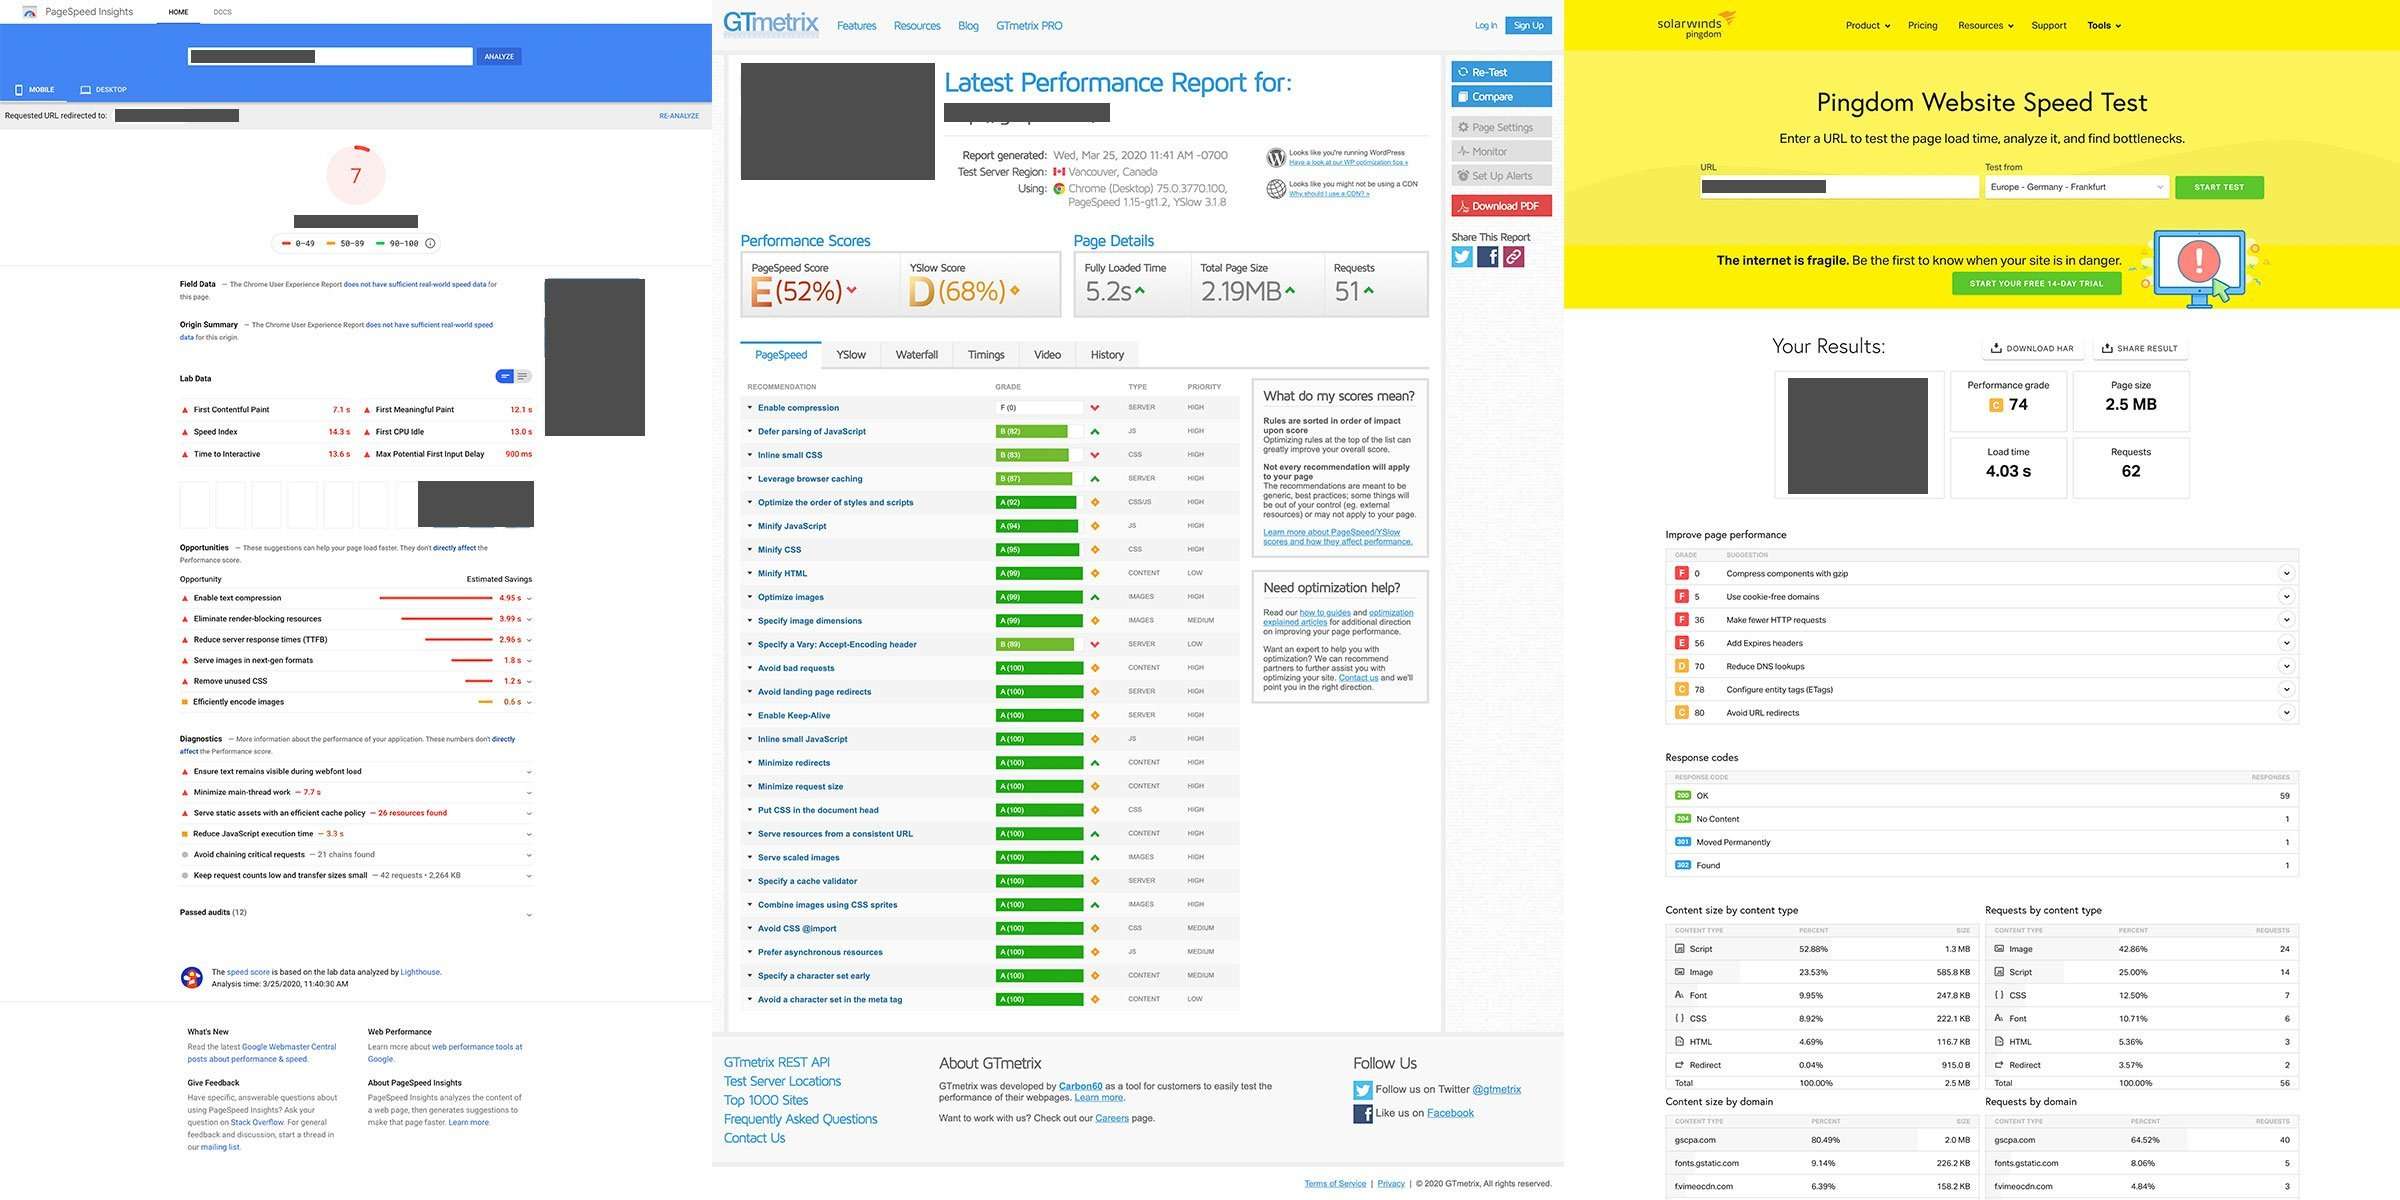Click the 301 Moved Permanently response badge
2400x1200 pixels.
pos(1682,842)
